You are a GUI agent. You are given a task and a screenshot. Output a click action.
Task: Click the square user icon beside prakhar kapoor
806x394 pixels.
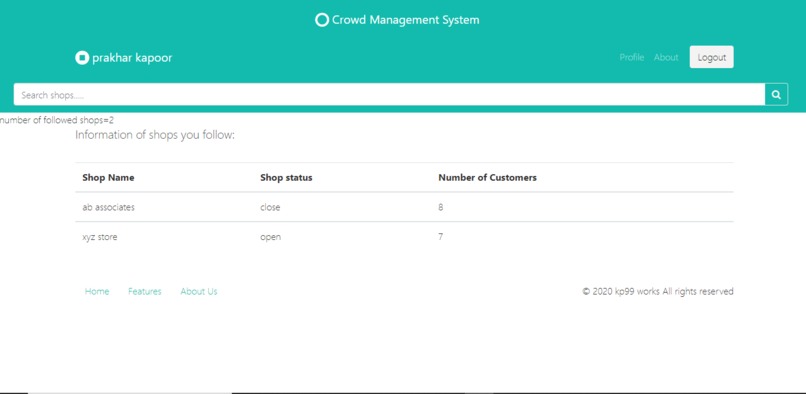click(82, 58)
